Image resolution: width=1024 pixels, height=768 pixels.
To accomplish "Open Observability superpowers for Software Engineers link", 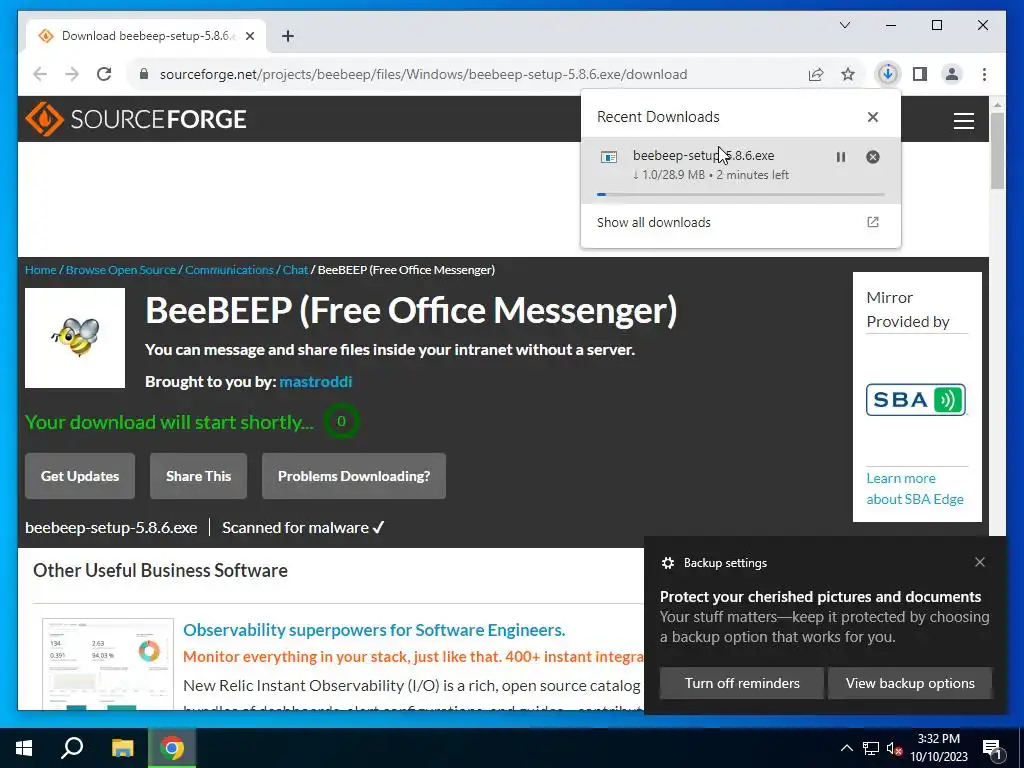I will pos(374,630).
